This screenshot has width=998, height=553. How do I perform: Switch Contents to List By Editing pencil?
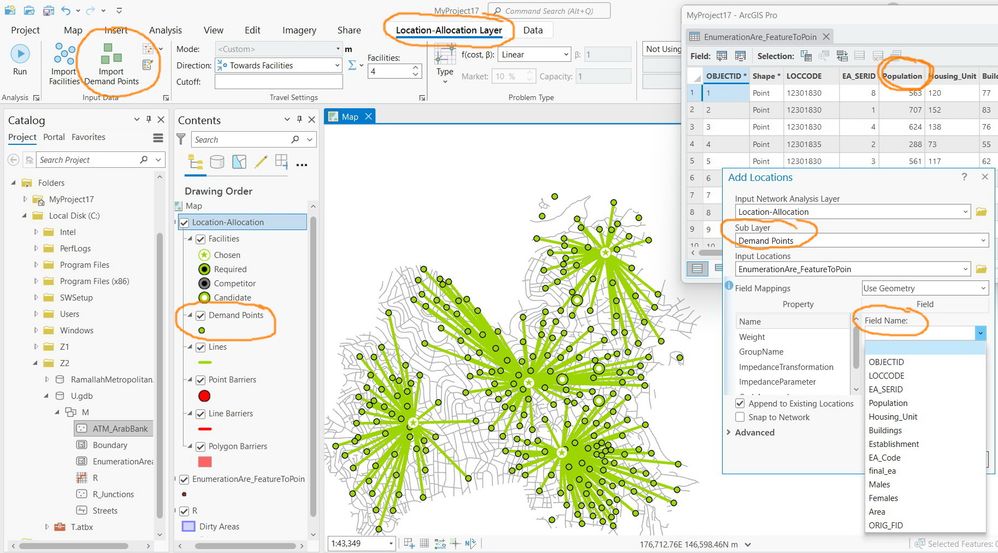(x=260, y=162)
